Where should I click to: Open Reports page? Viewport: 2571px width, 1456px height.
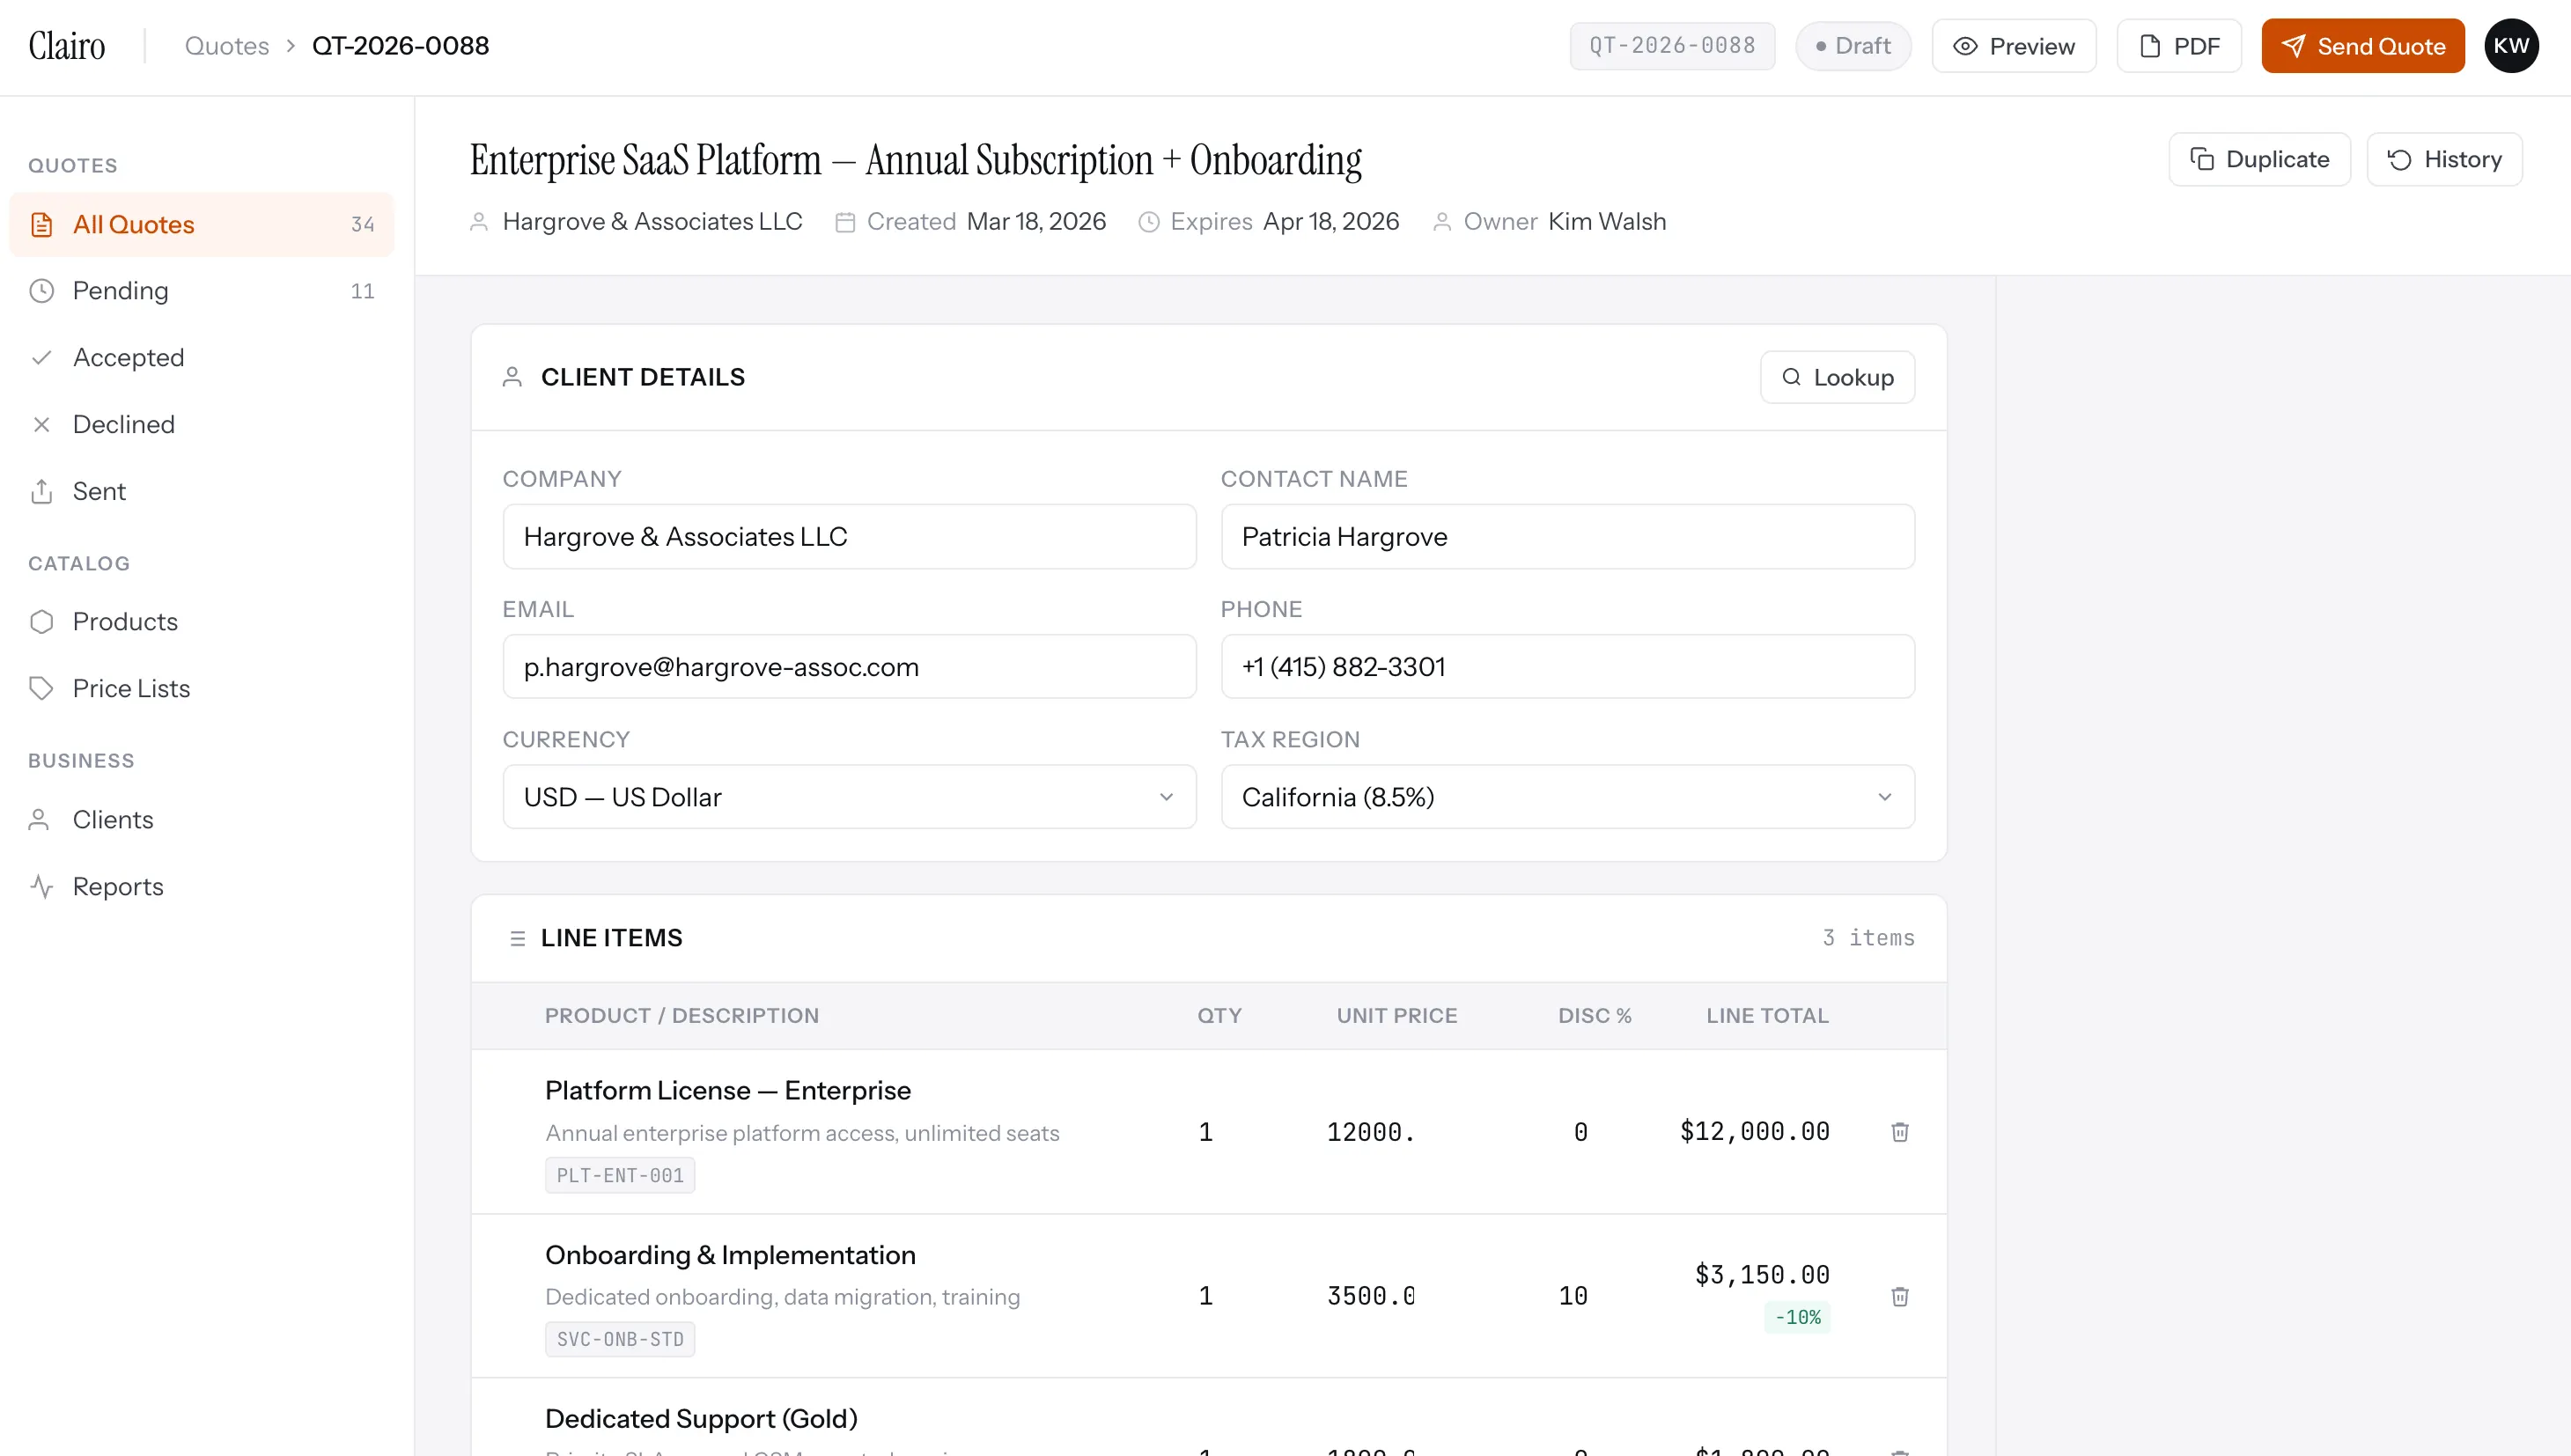(x=201, y=887)
